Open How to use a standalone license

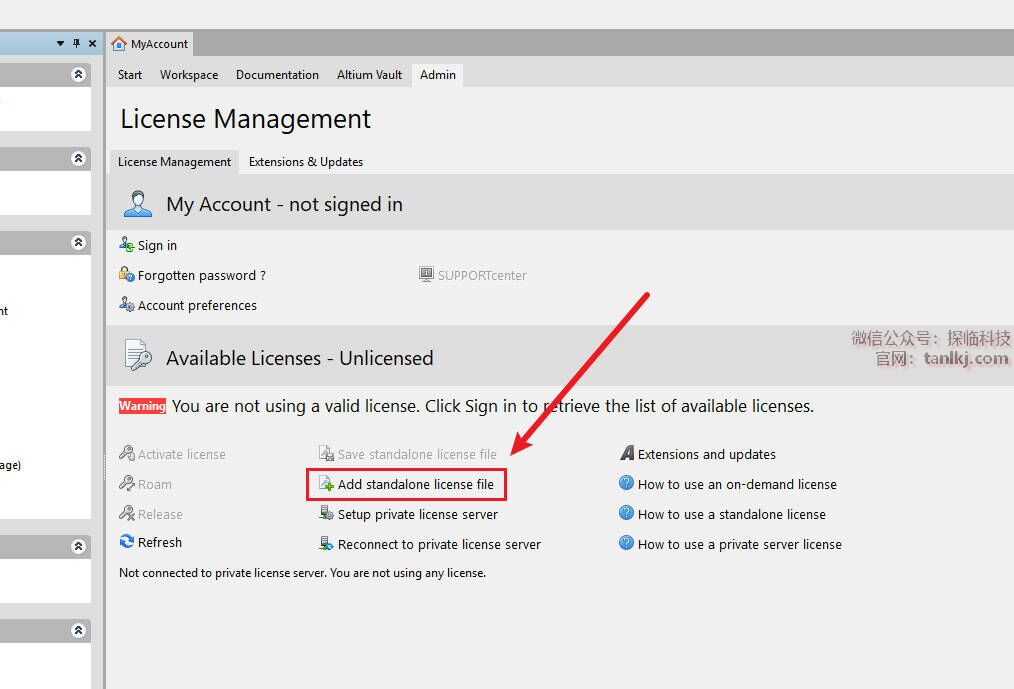[x=732, y=515]
